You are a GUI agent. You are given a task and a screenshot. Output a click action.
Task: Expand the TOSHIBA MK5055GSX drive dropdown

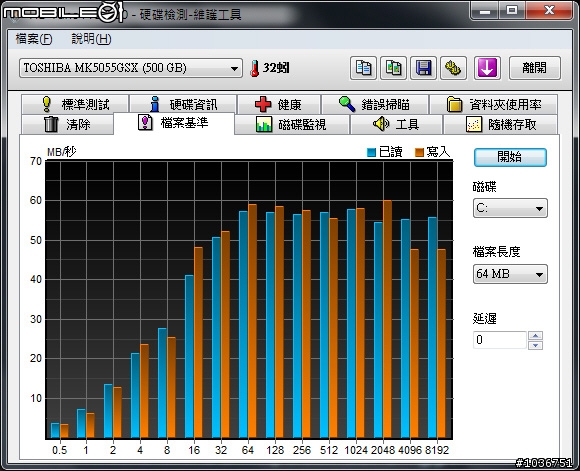pyautogui.click(x=131, y=68)
